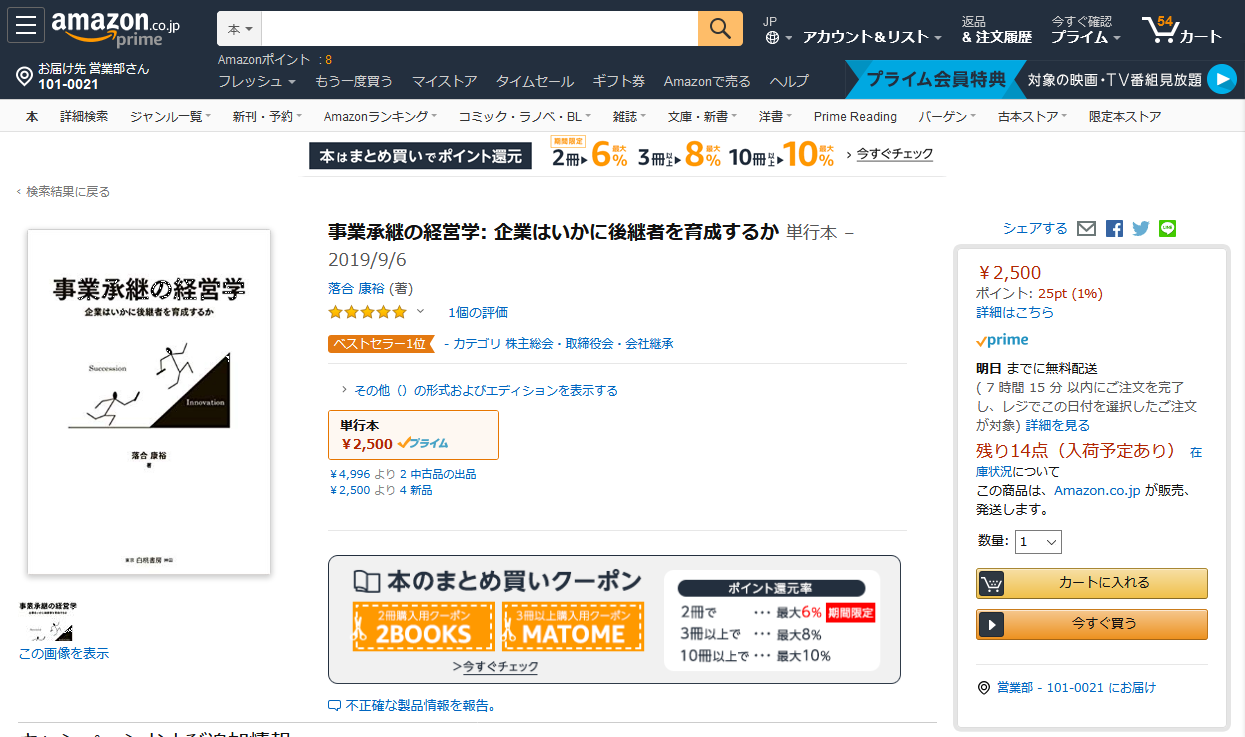Screen dimensions: 1245x737
Task: Open the 数量 quantity dropdown
Action: [x=1038, y=542]
